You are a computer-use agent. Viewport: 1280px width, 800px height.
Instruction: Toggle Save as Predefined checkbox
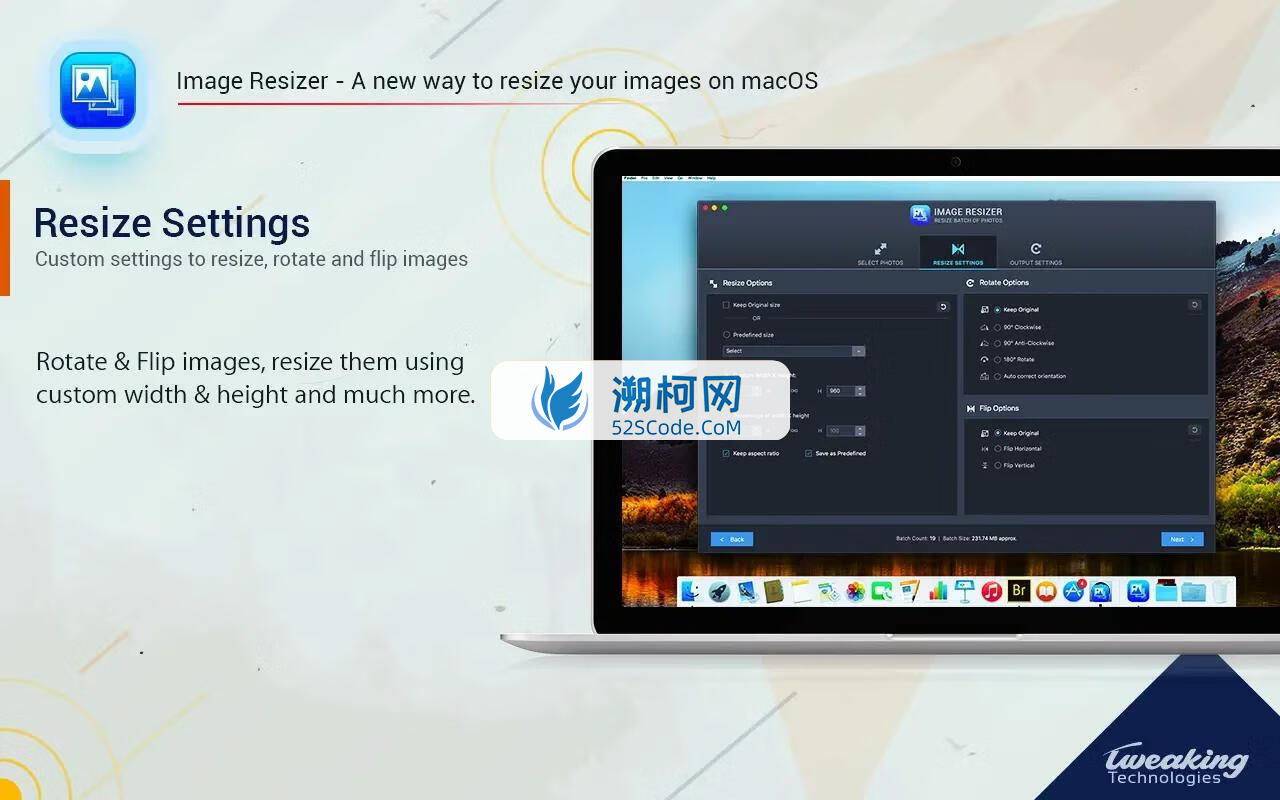coord(808,453)
